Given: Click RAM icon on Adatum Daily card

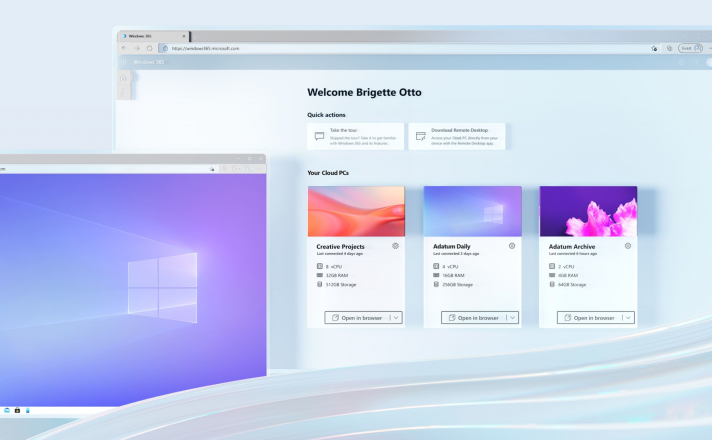Looking at the screenshot, I should pos(436,275).
